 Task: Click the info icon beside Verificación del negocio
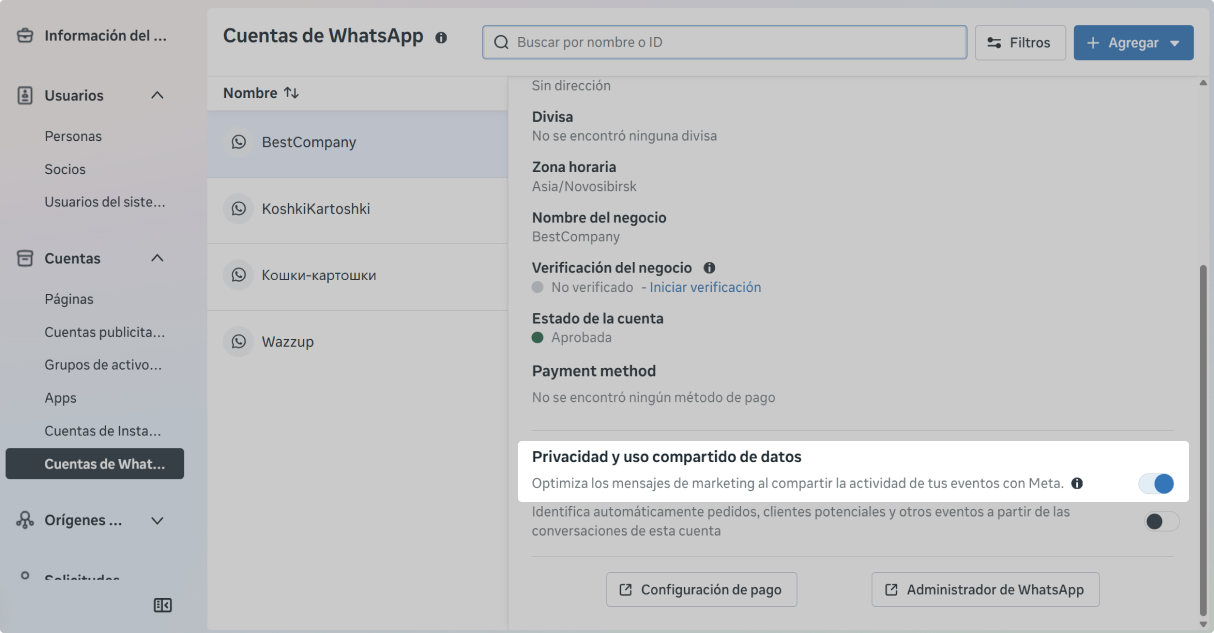pyautogui.click(x=709, y=267)
